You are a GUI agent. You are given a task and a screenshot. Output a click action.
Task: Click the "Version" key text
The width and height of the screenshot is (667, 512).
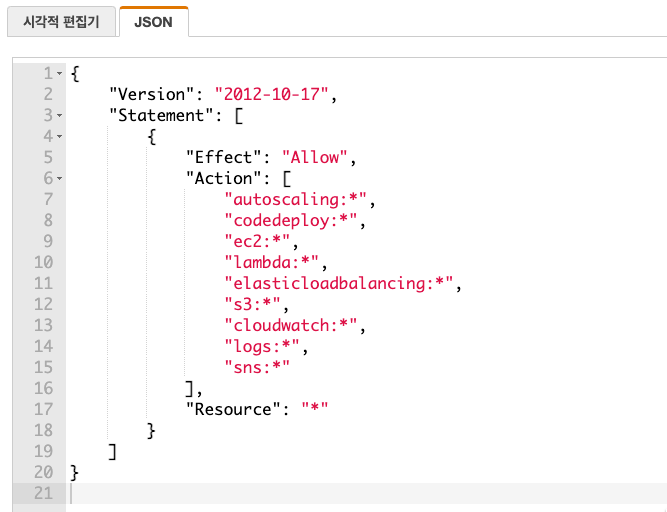152,94
